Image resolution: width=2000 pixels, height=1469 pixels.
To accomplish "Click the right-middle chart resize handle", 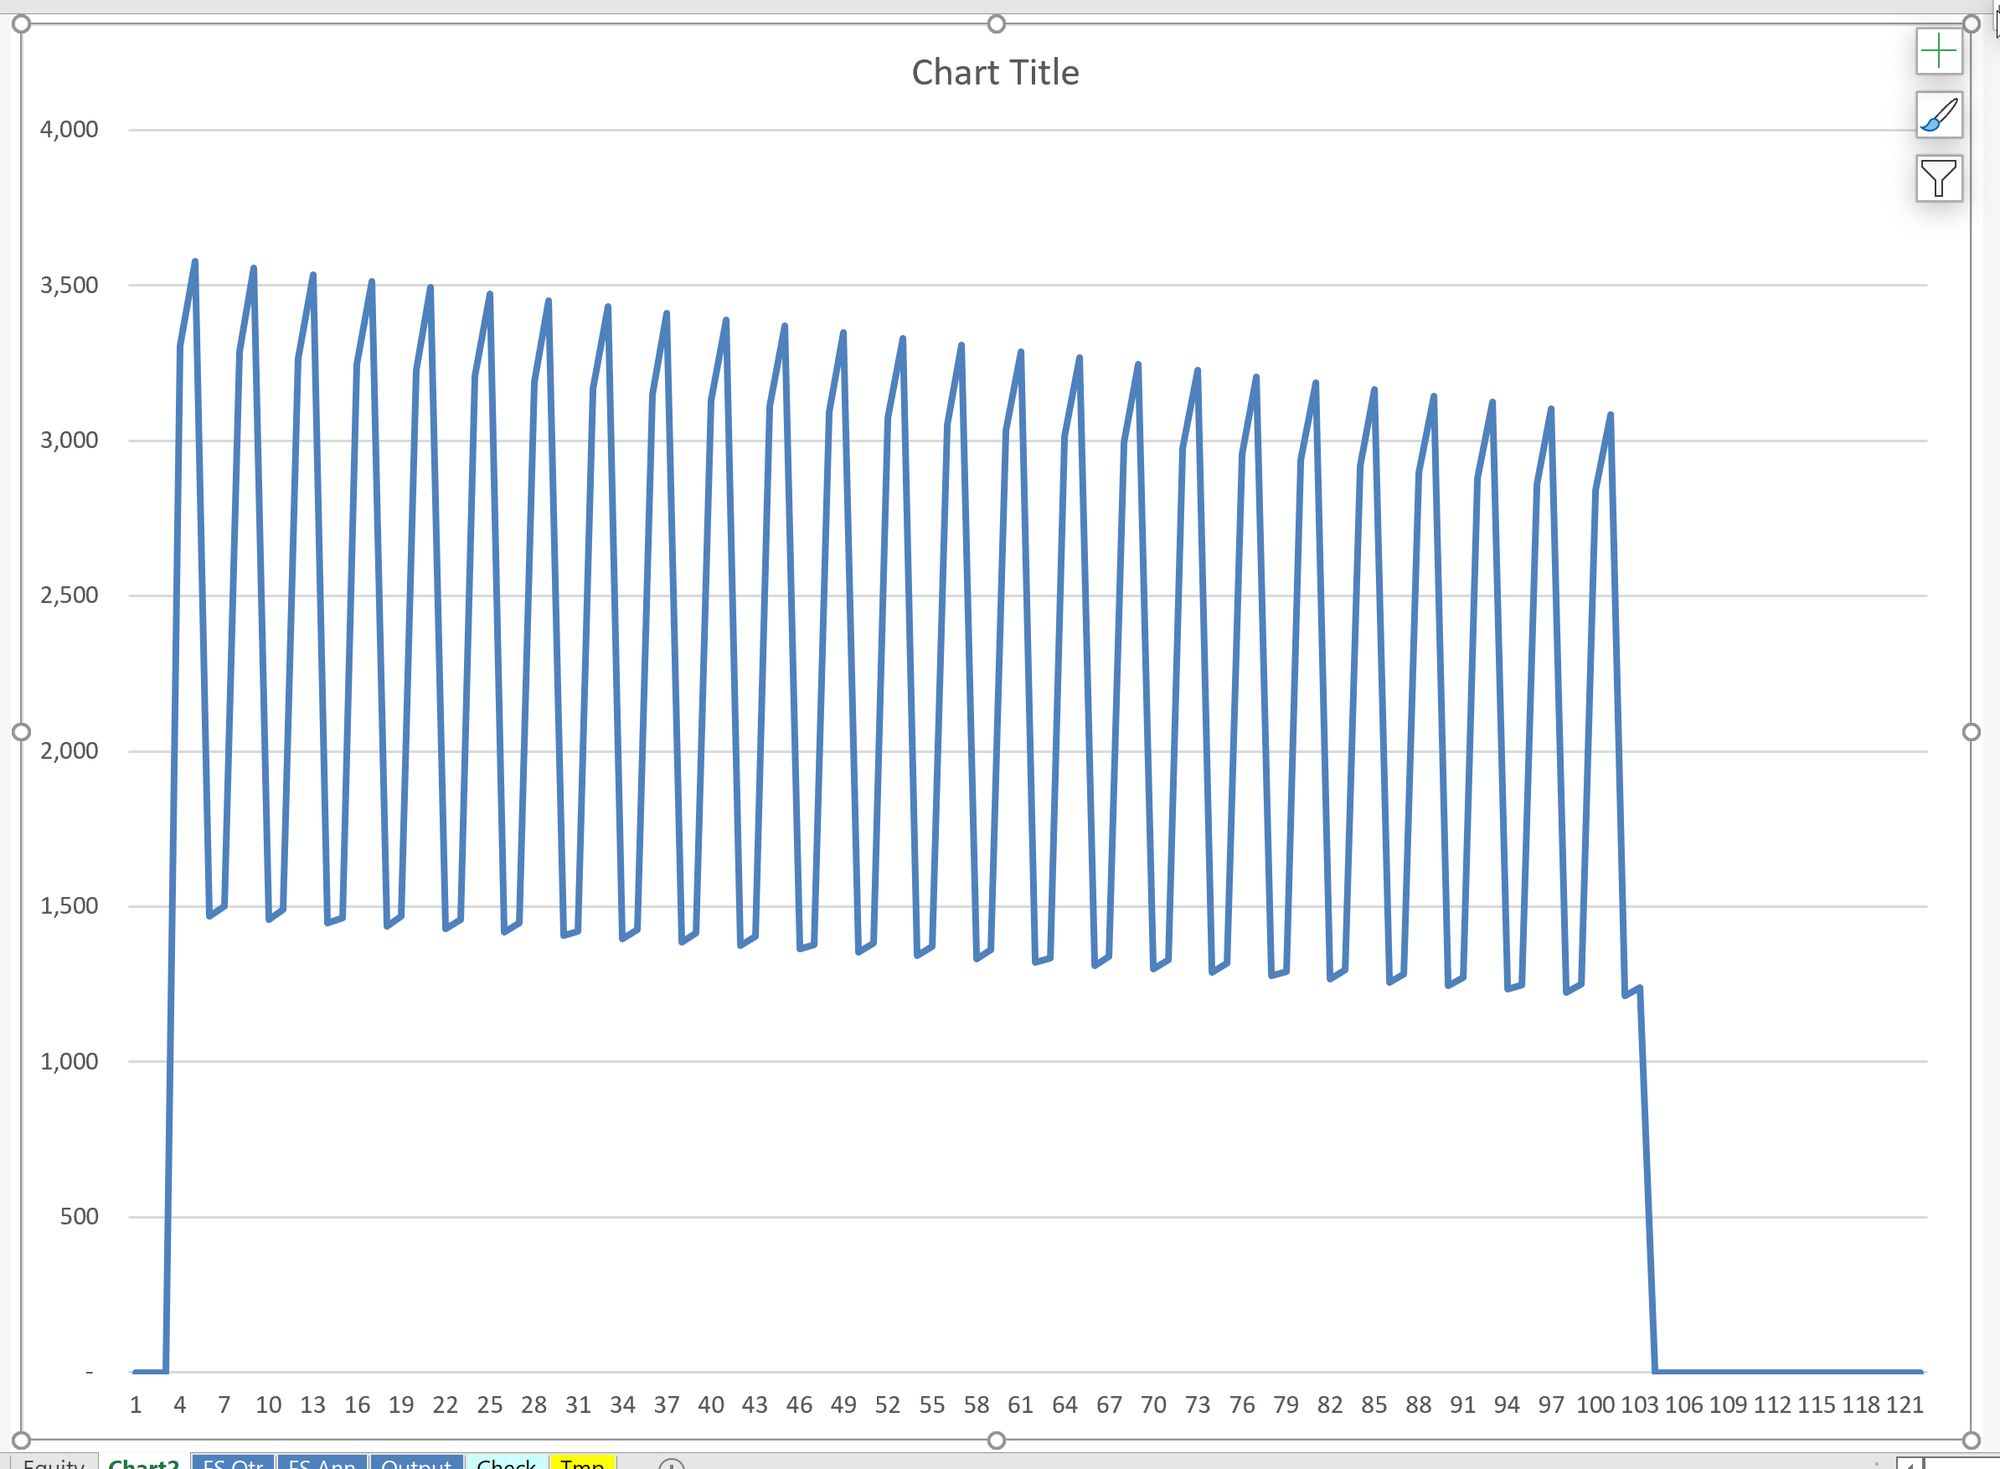I will click(x=1971, y=732).
